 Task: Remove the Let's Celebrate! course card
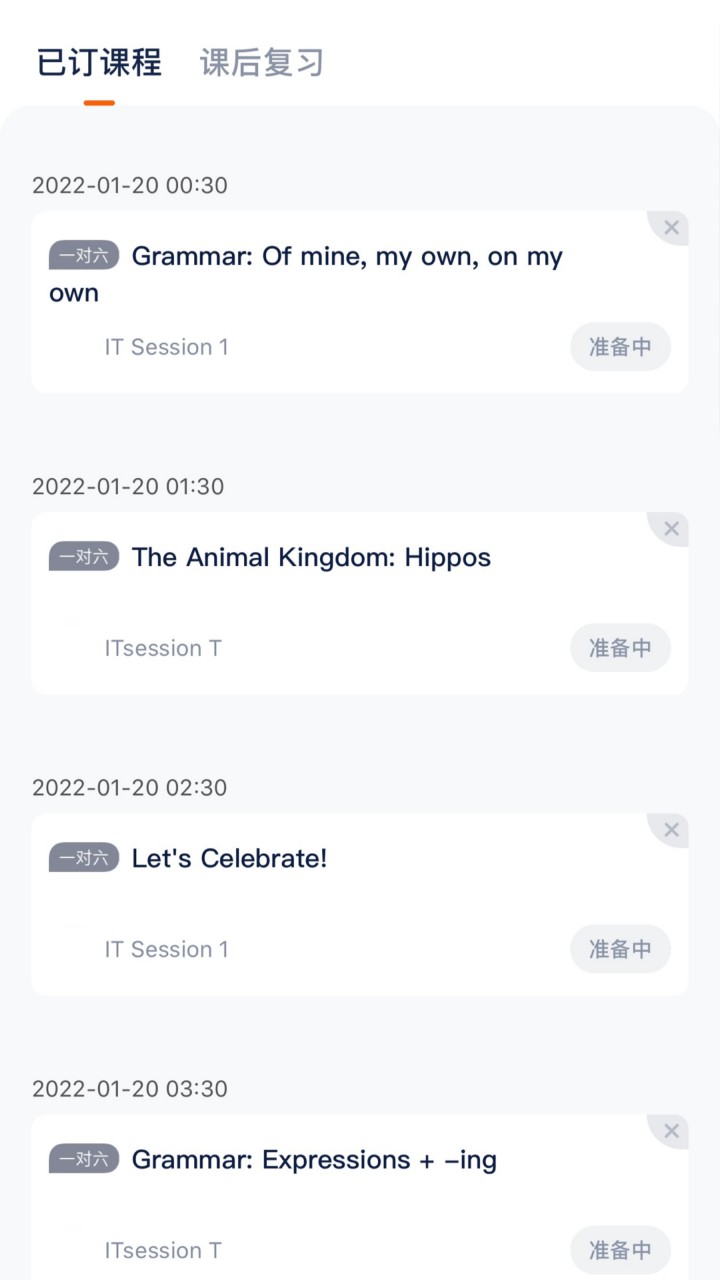click(x=671, y=830)
